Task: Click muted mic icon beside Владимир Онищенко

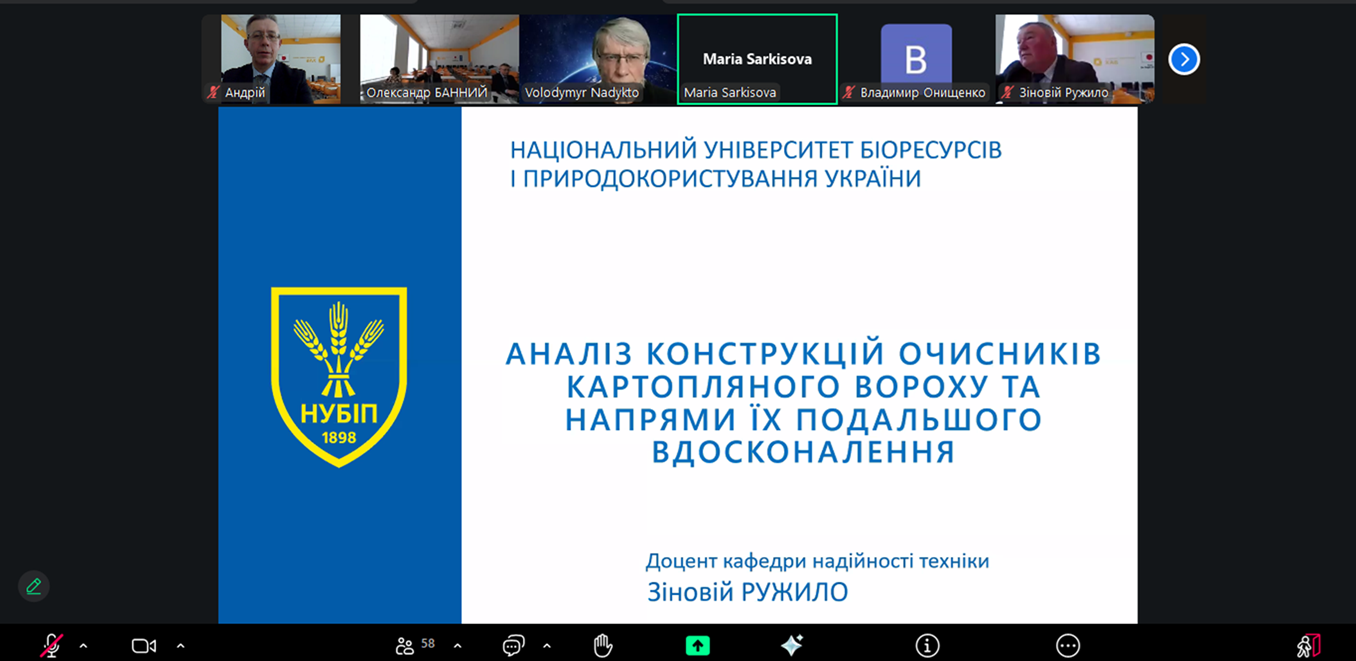Action: pyautogui.click(x=849, y=93)
